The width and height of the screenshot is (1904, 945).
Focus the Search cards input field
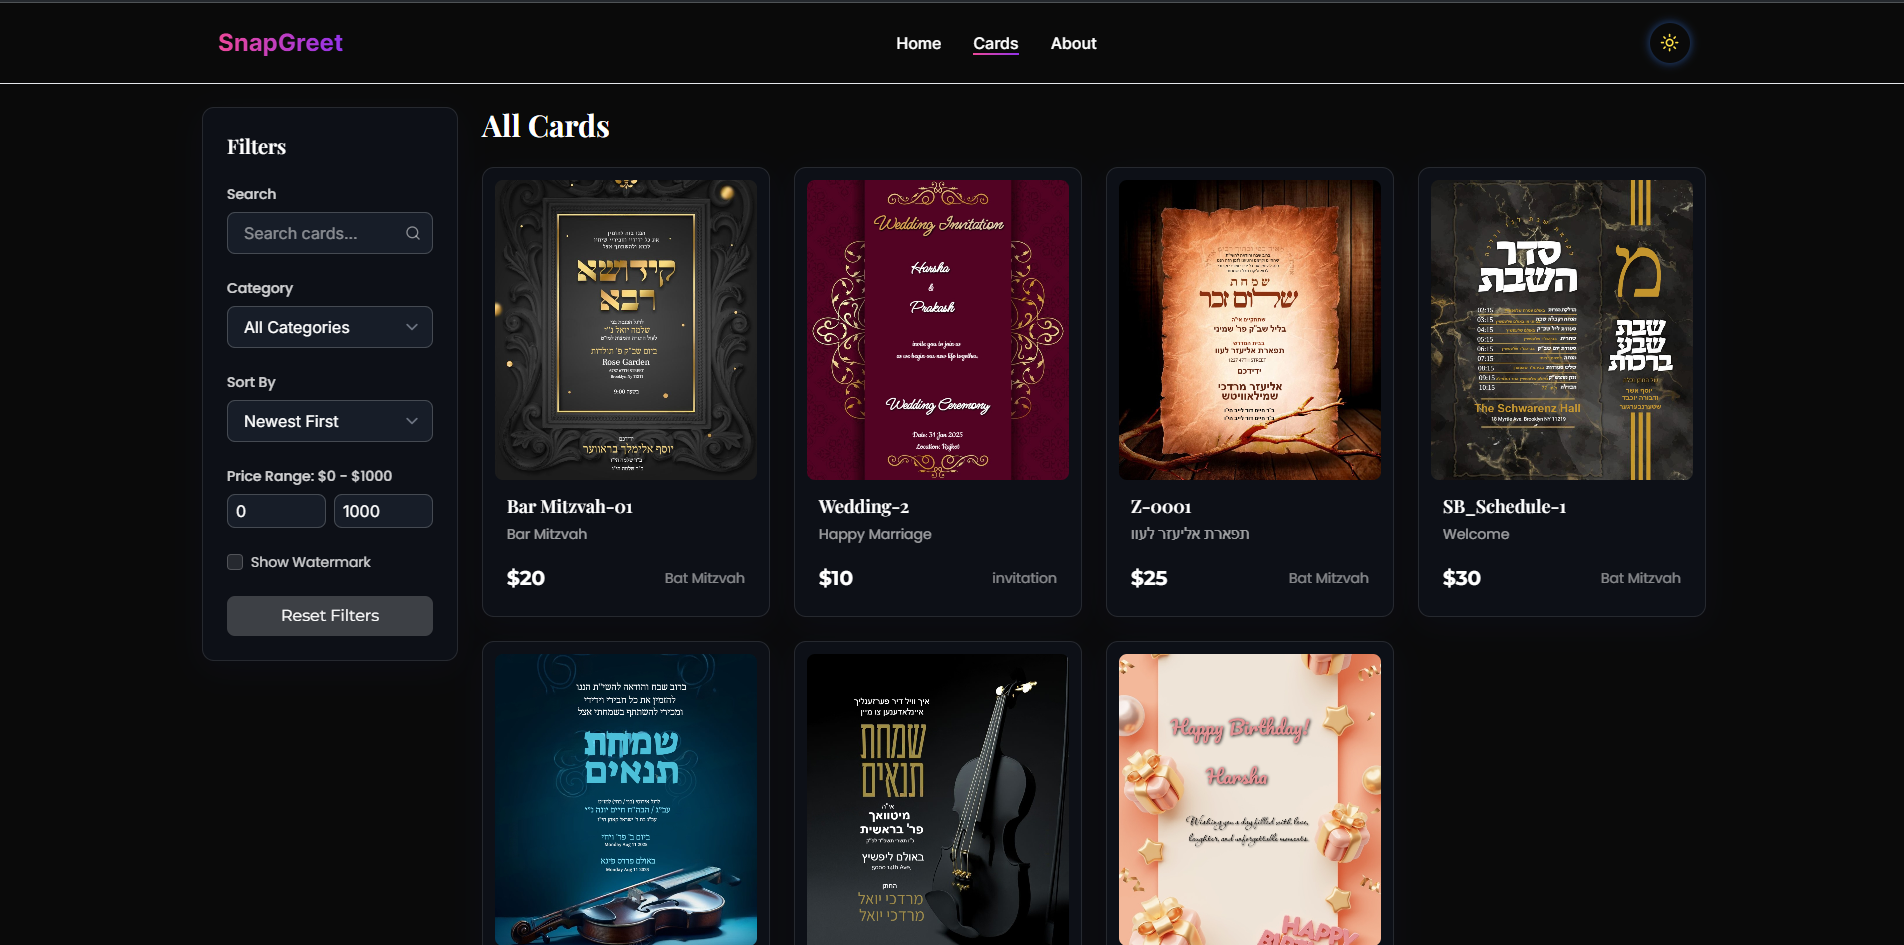tap(330, 233)
